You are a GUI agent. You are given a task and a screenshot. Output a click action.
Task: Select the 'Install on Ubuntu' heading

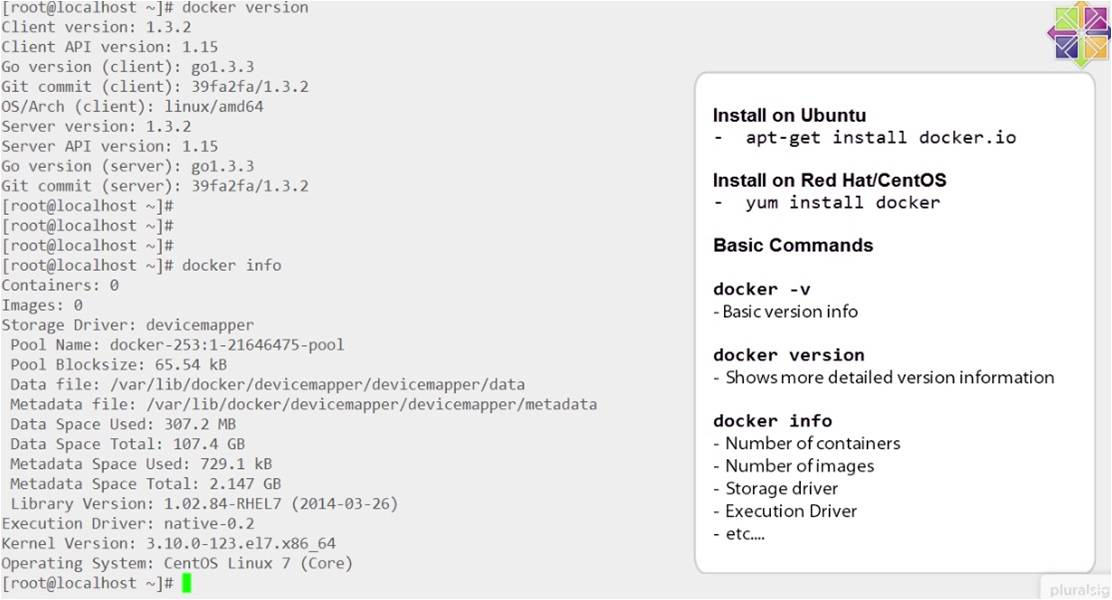click(789, 115)
